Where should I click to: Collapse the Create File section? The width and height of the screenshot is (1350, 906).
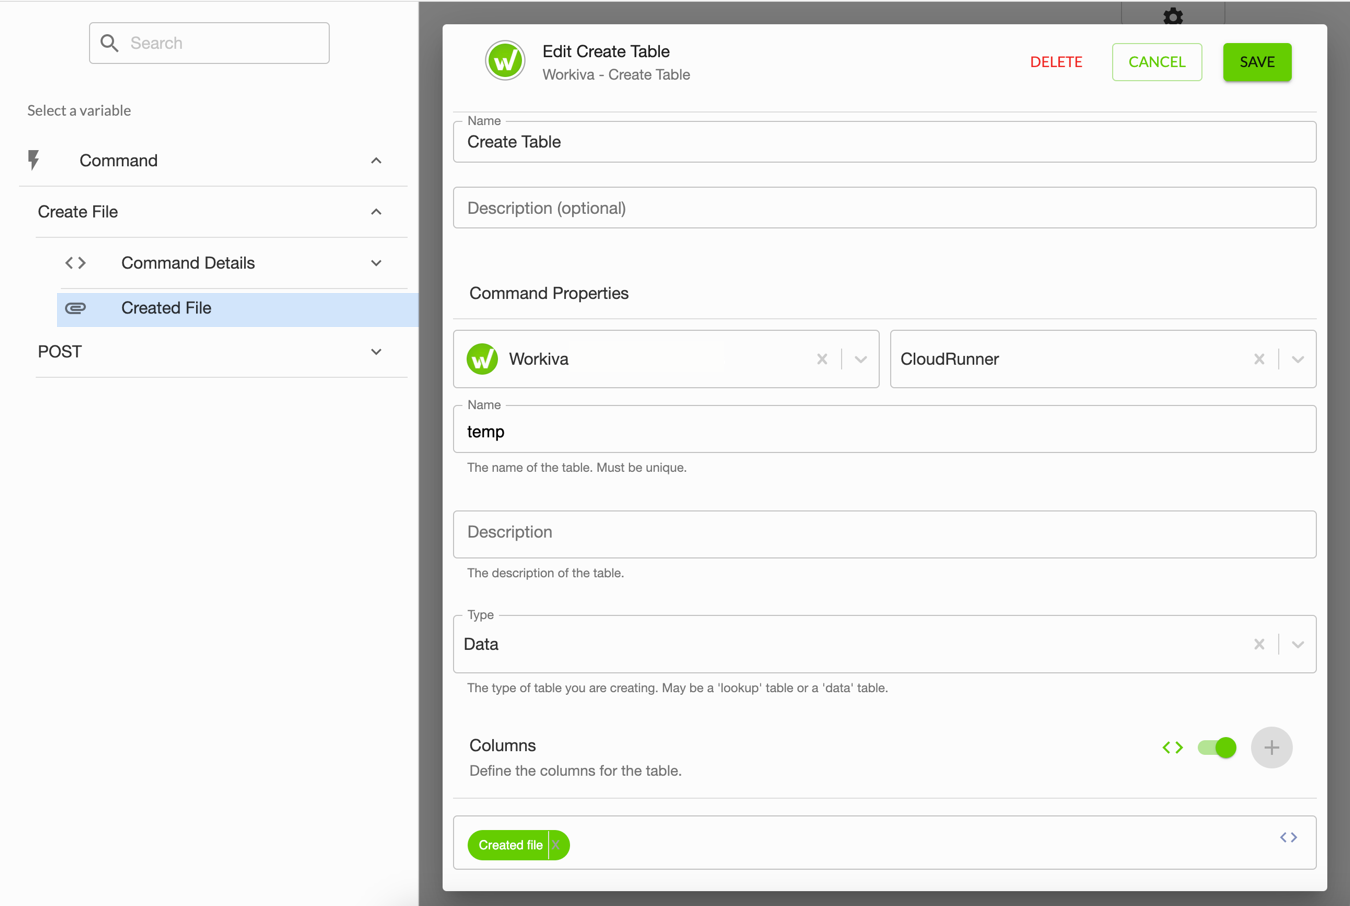click(376, 212)
